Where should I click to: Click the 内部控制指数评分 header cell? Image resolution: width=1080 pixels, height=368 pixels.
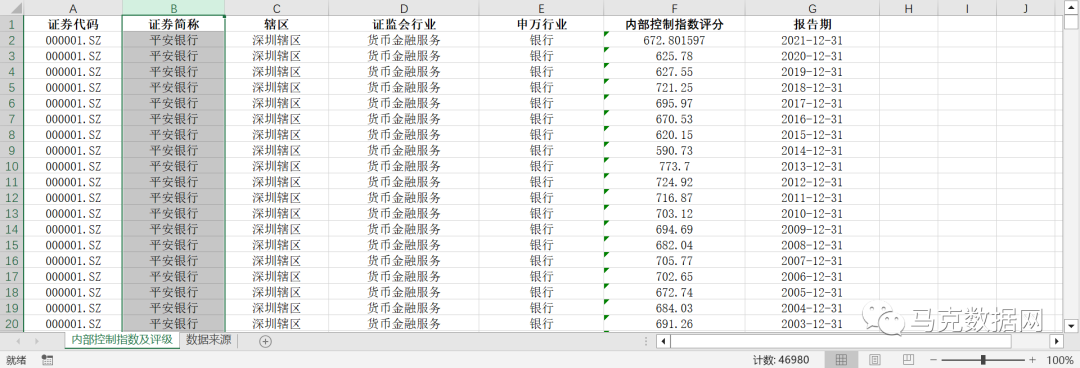[674, 24]
